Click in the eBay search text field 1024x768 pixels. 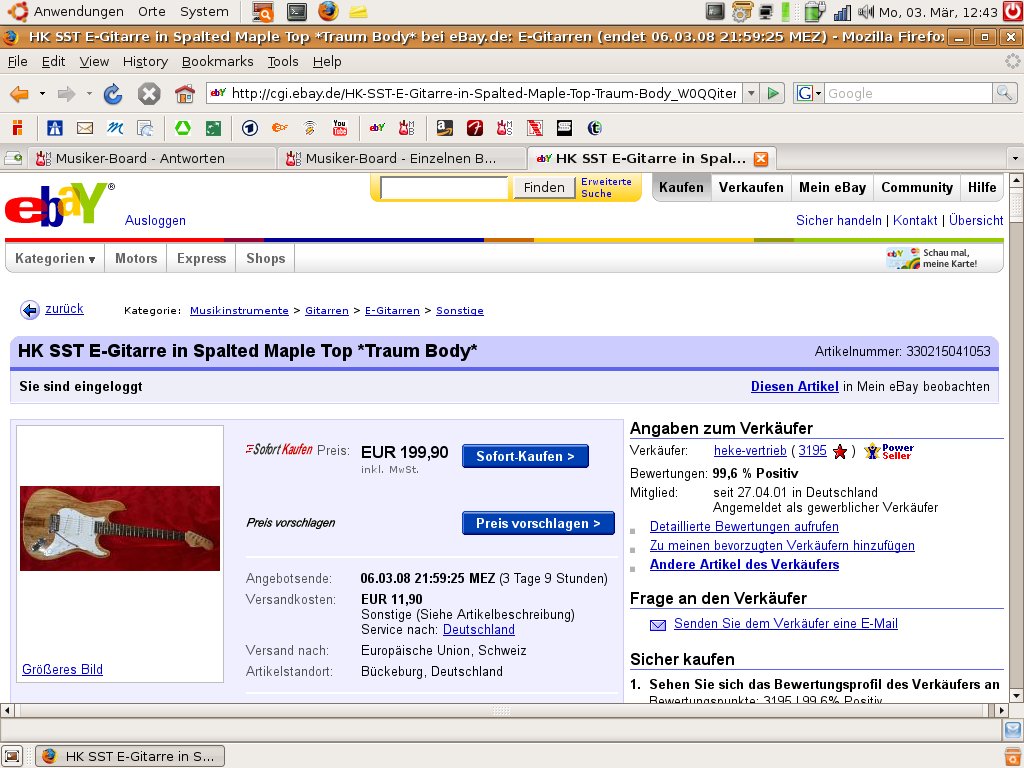444,188
